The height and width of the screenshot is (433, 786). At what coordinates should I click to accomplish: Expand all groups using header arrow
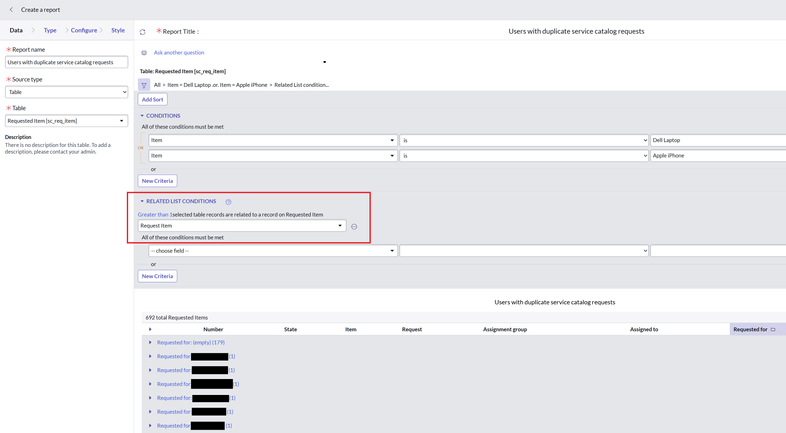(150, 329)
